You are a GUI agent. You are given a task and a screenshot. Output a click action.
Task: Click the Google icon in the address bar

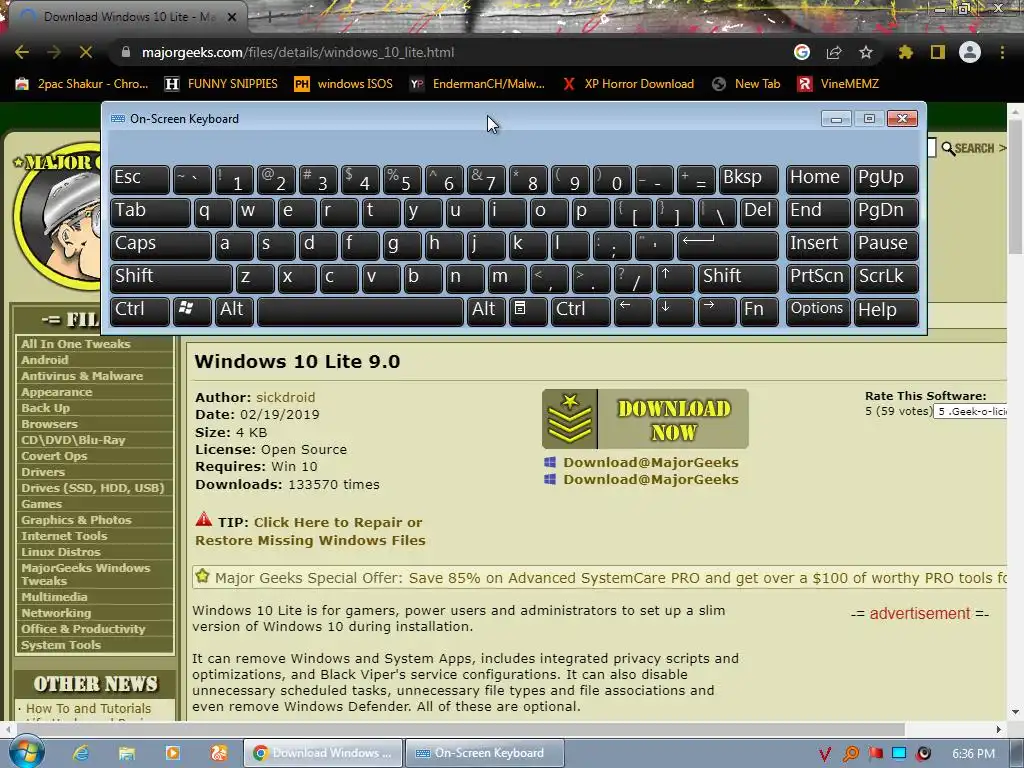tap(802, 52)
